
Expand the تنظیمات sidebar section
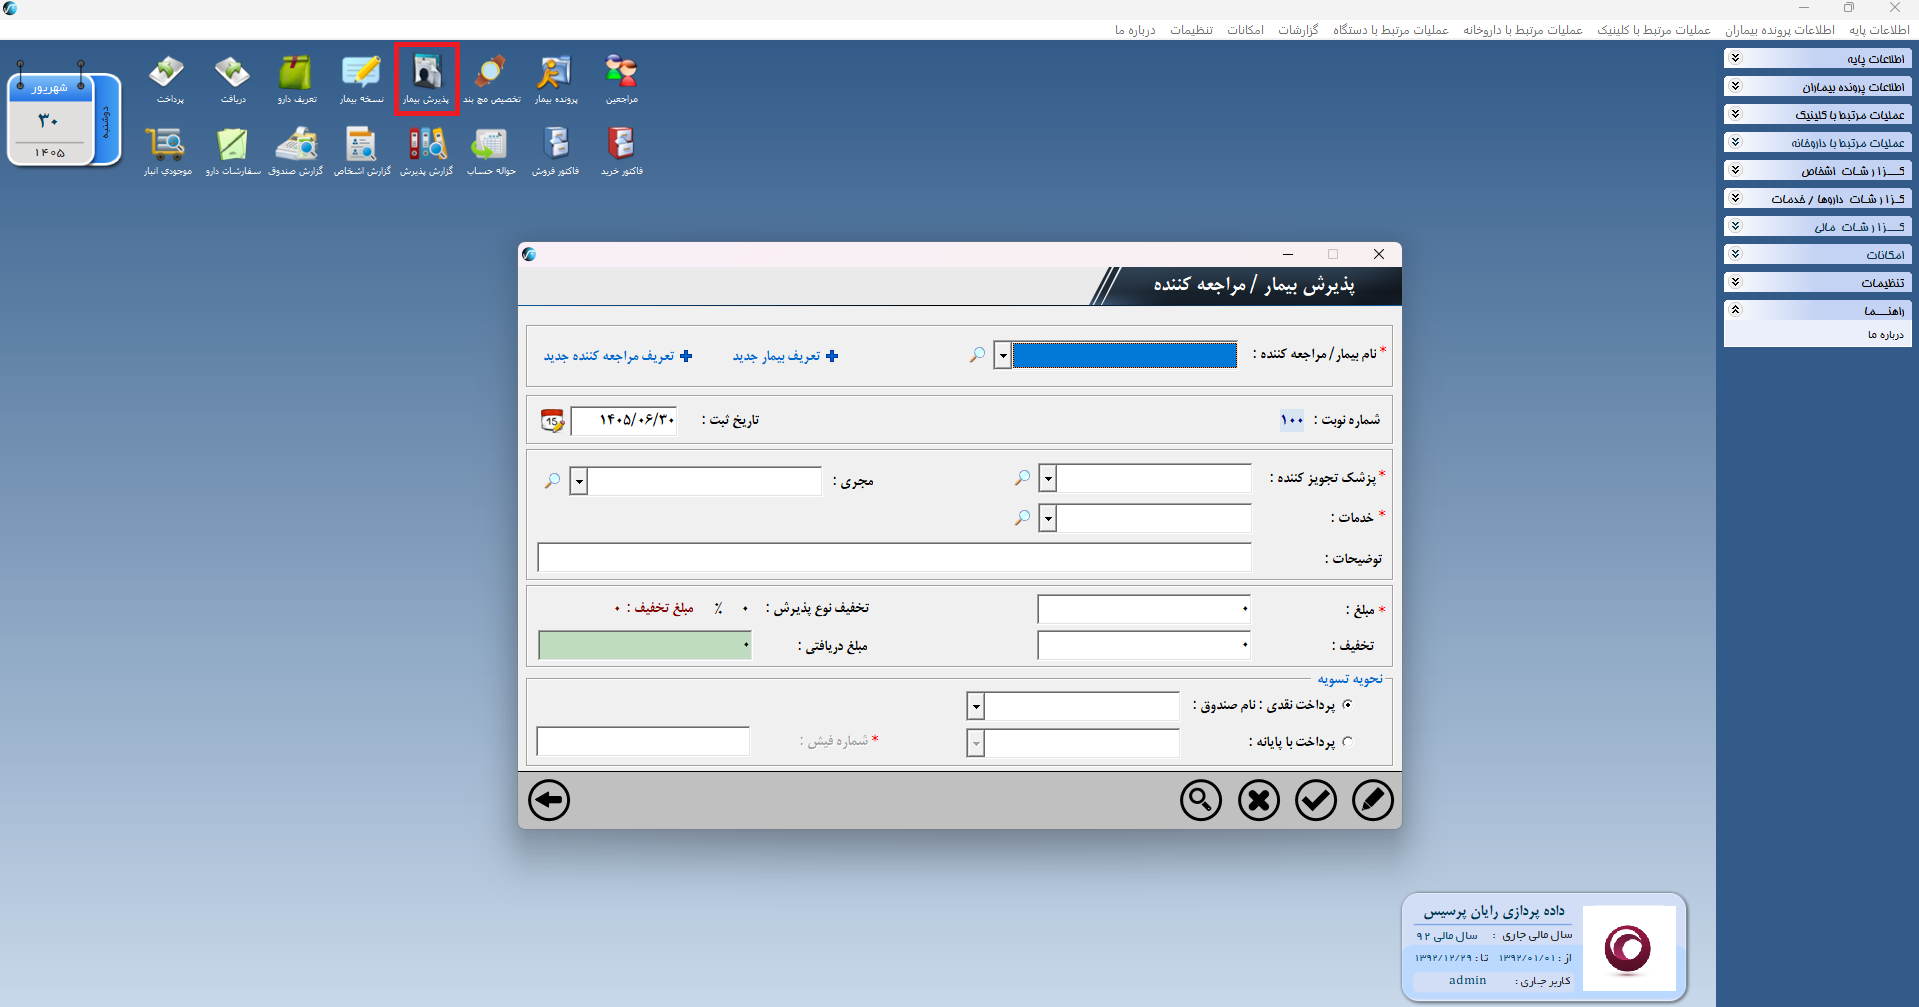pyautogui.click(x=1817, y=282)
